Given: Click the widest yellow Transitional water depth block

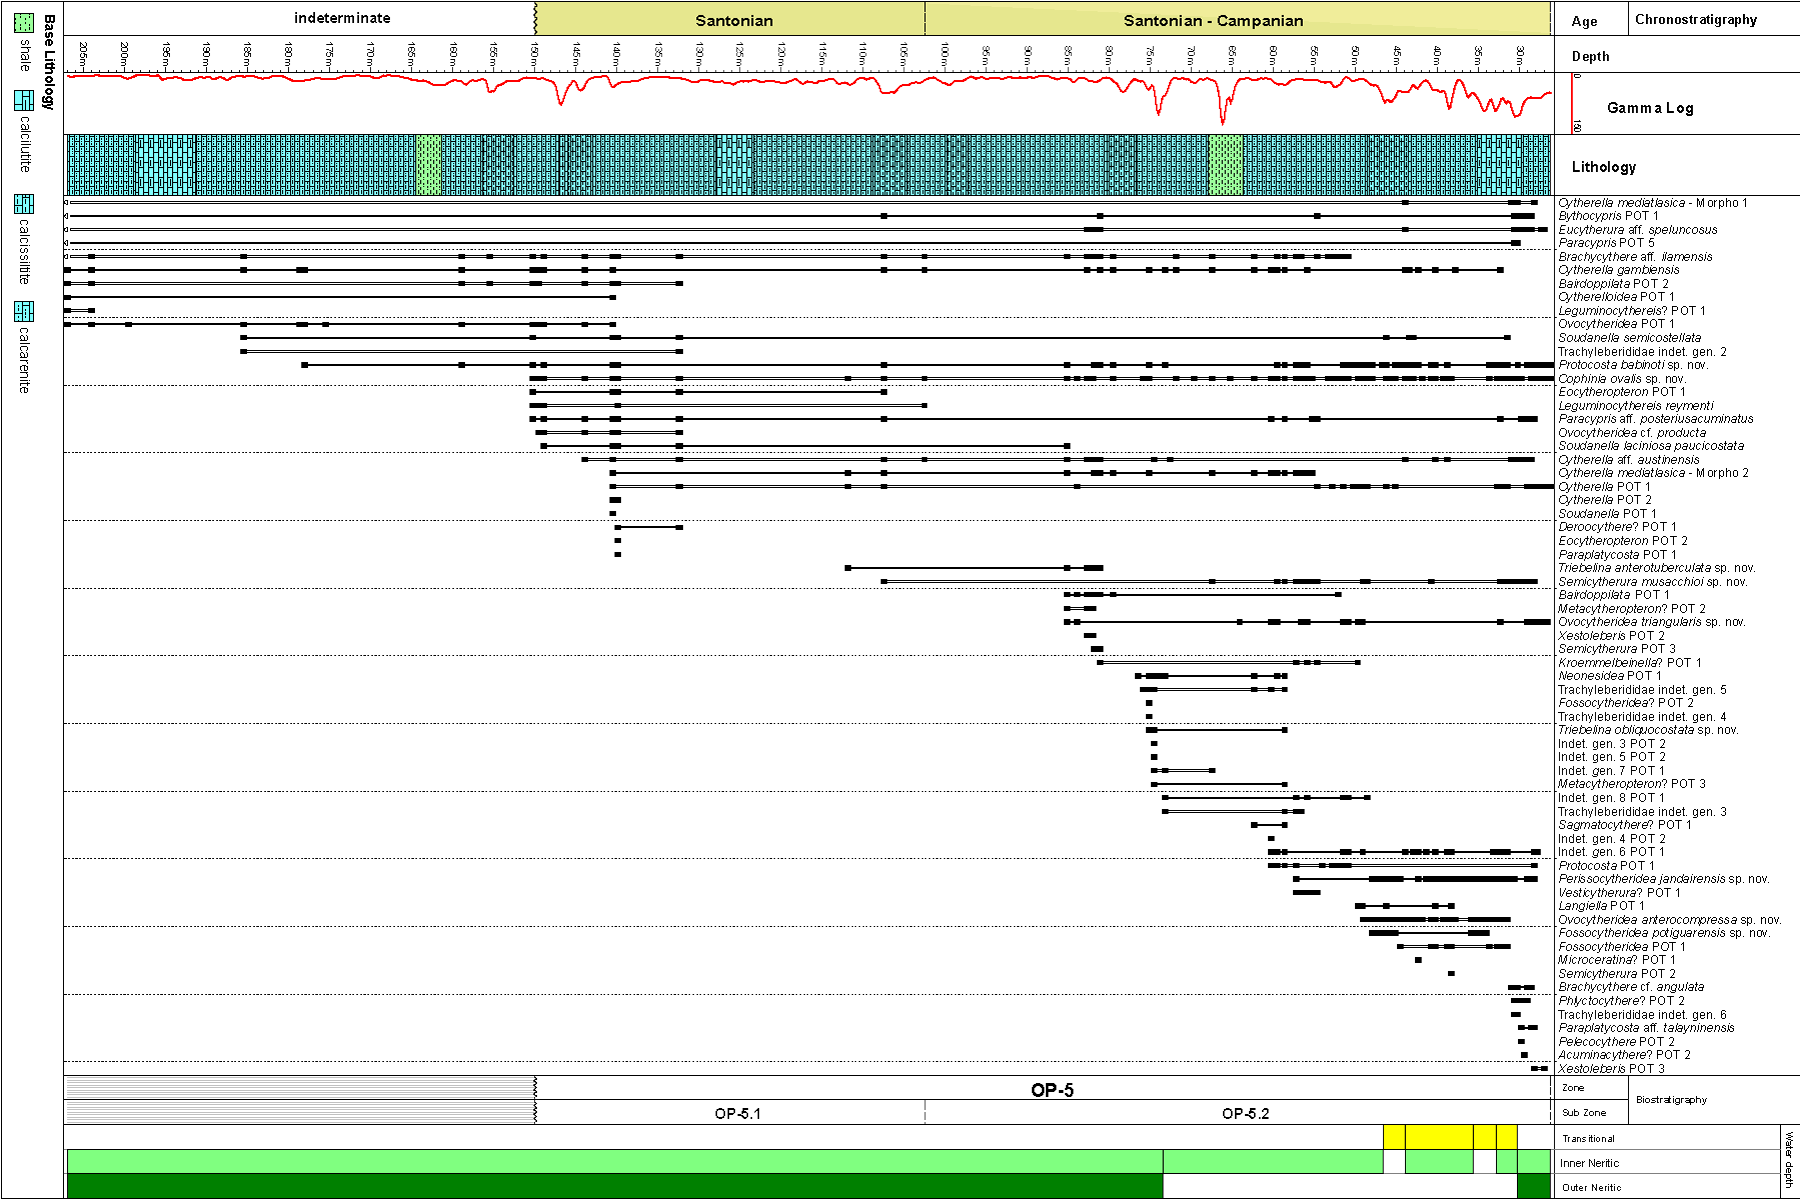Looking at the screenshot, I should pyautogui.click(x=1438, y=1137).
